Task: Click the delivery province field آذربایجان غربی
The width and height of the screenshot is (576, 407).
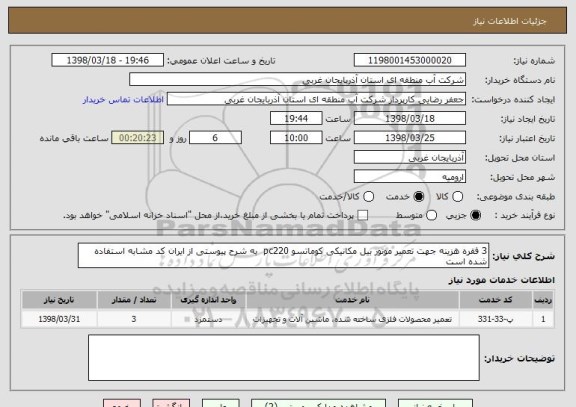Action: point(410,158)
